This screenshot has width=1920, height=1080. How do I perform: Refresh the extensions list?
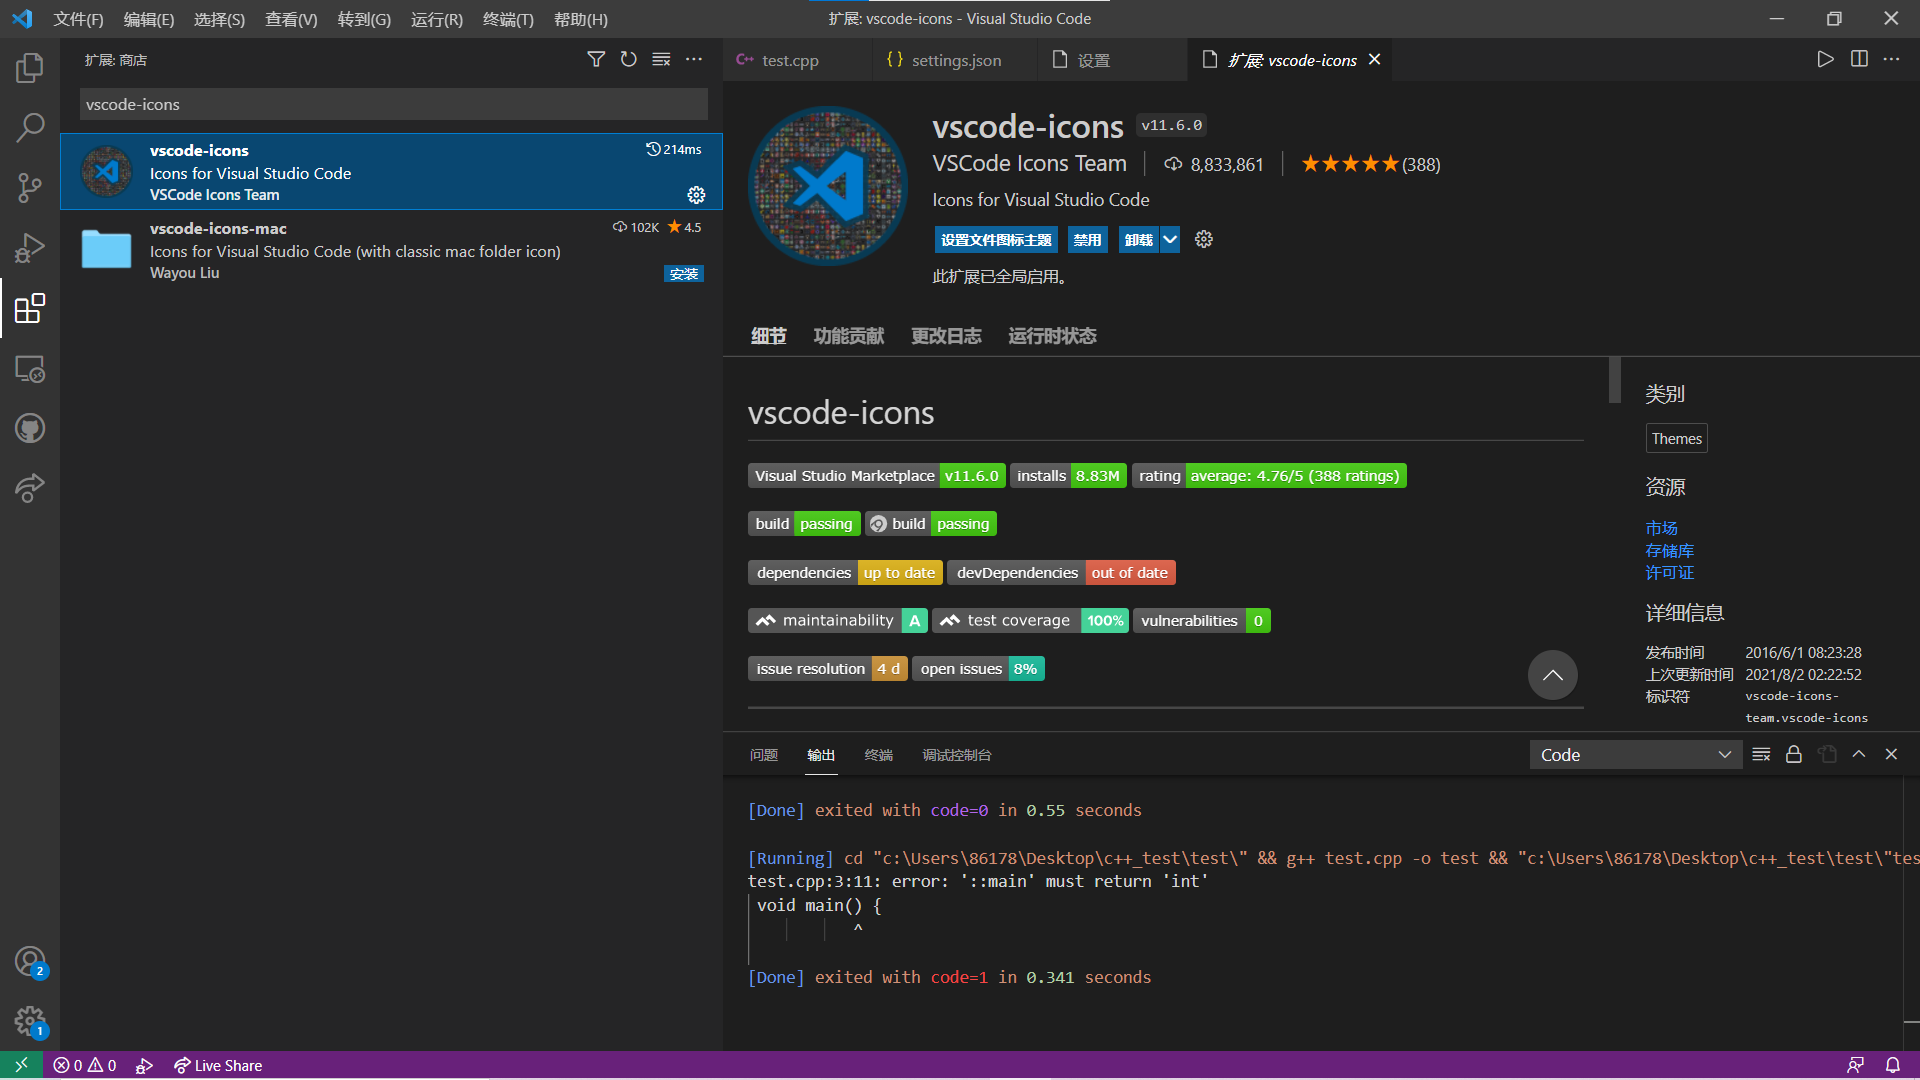tap(628, 60)
